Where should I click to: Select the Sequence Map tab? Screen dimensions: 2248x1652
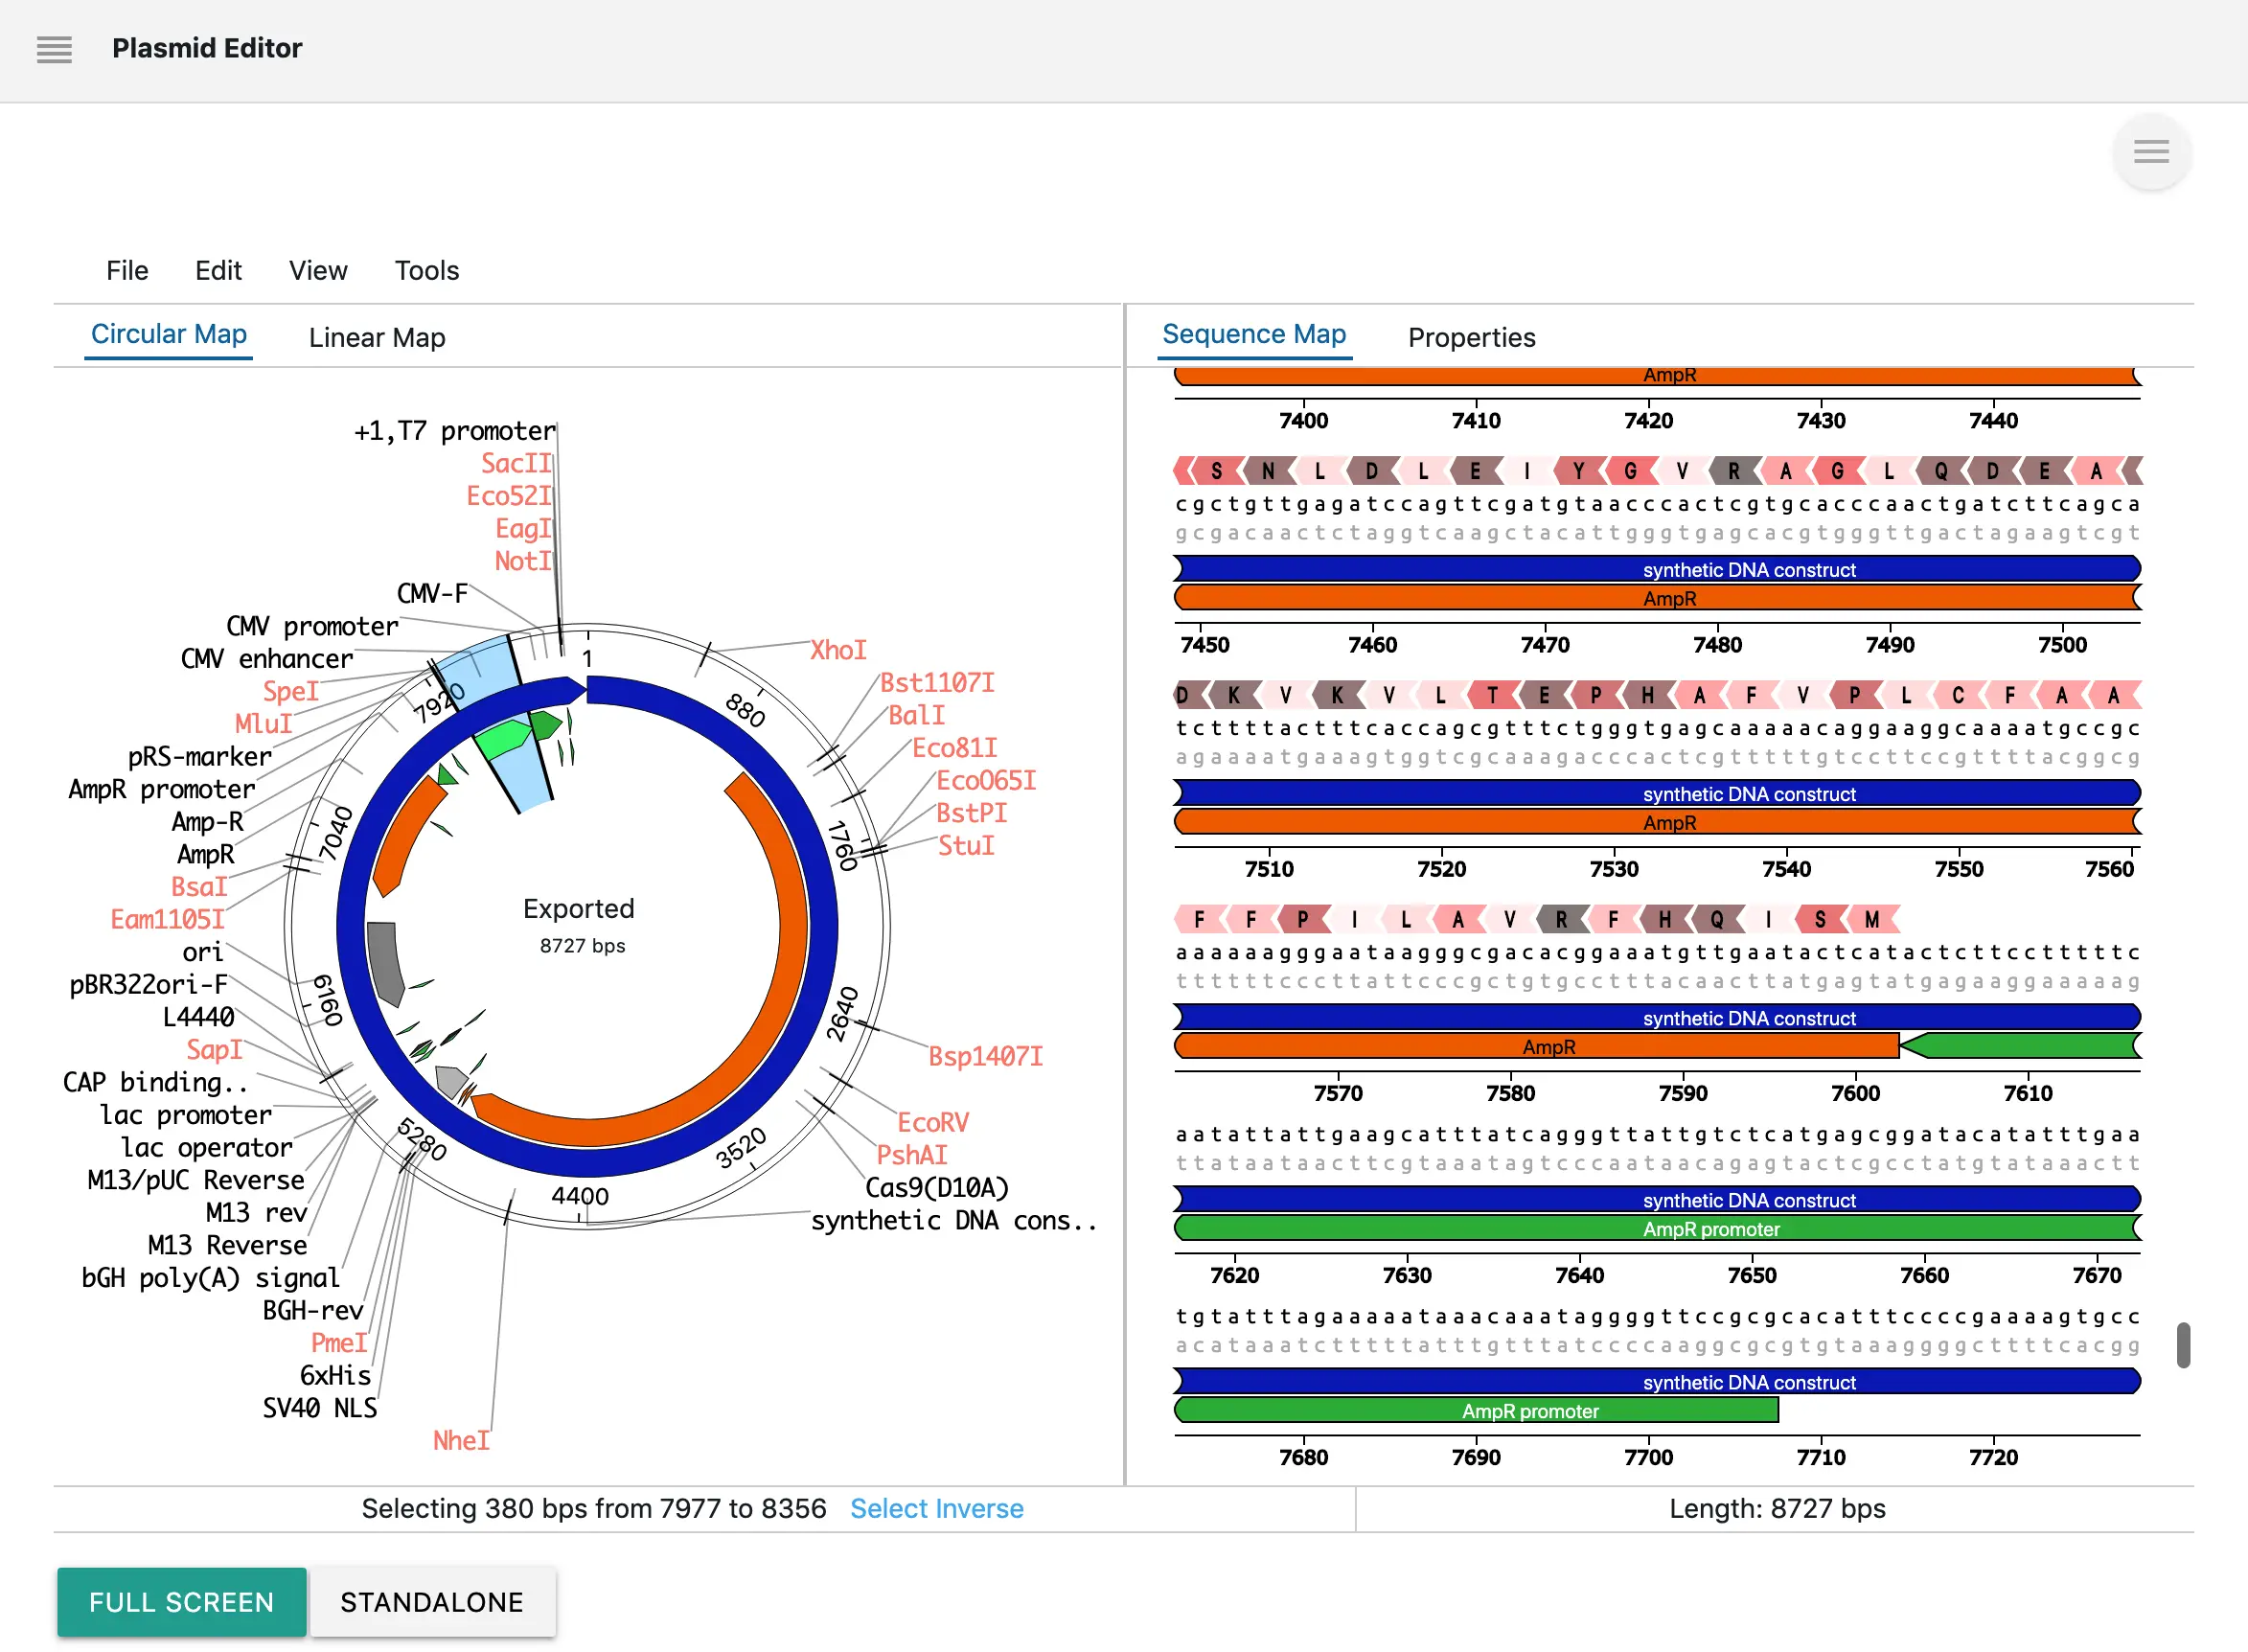click(x=1254, y=334)
